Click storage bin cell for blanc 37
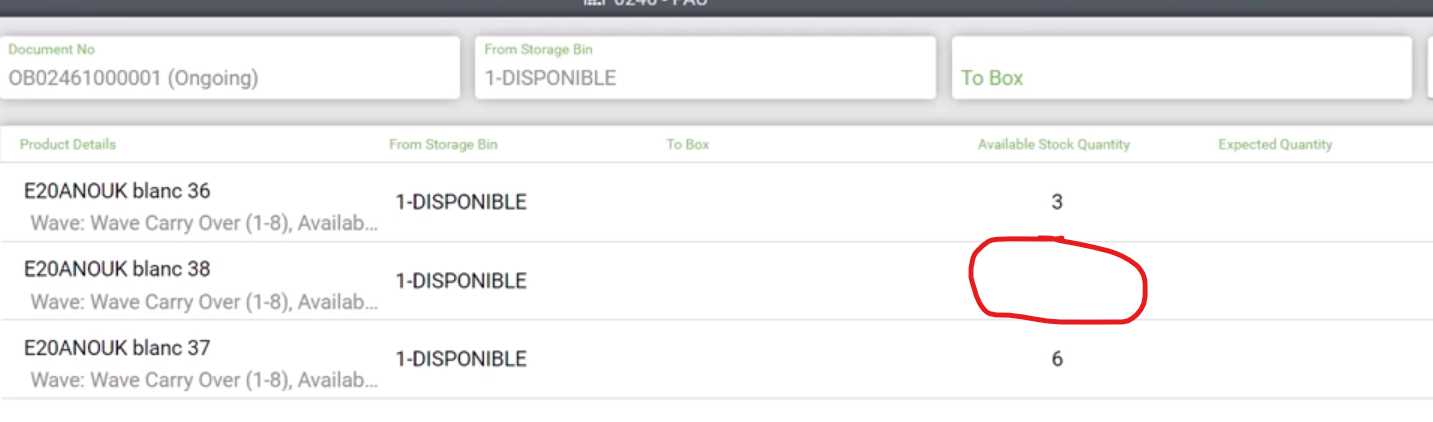Image resolution: width=1433 pixels, height=422 pixels. point(461,359)
